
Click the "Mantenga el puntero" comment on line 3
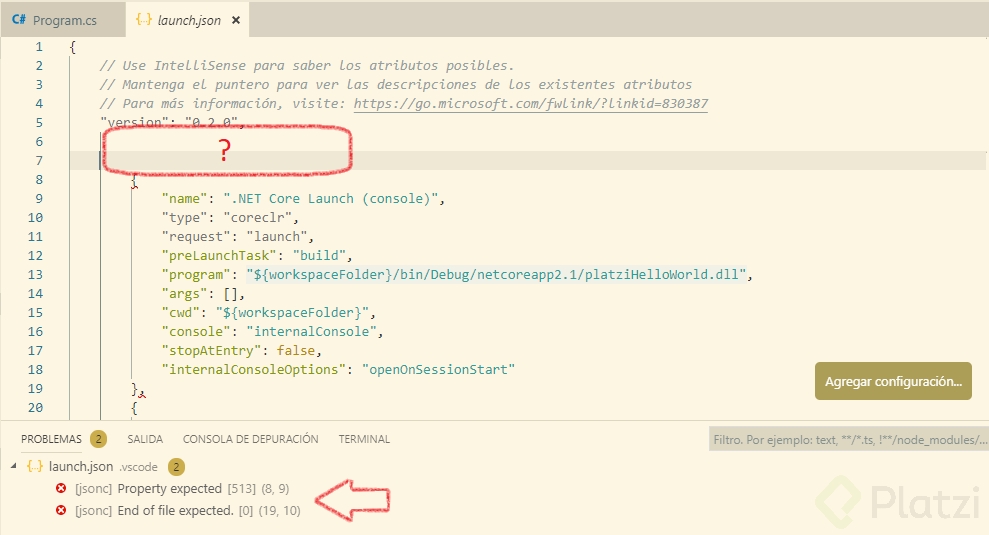395,85
